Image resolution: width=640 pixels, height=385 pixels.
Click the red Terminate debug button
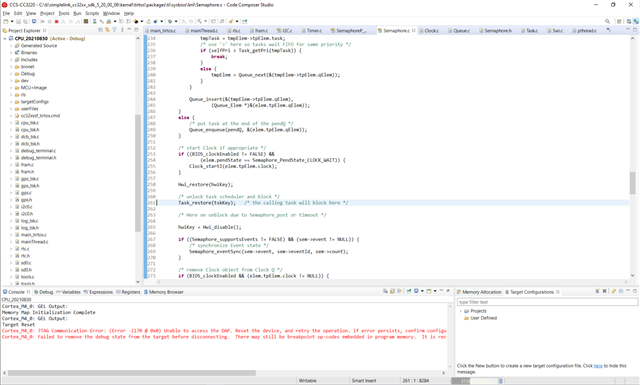coord(56,21)
